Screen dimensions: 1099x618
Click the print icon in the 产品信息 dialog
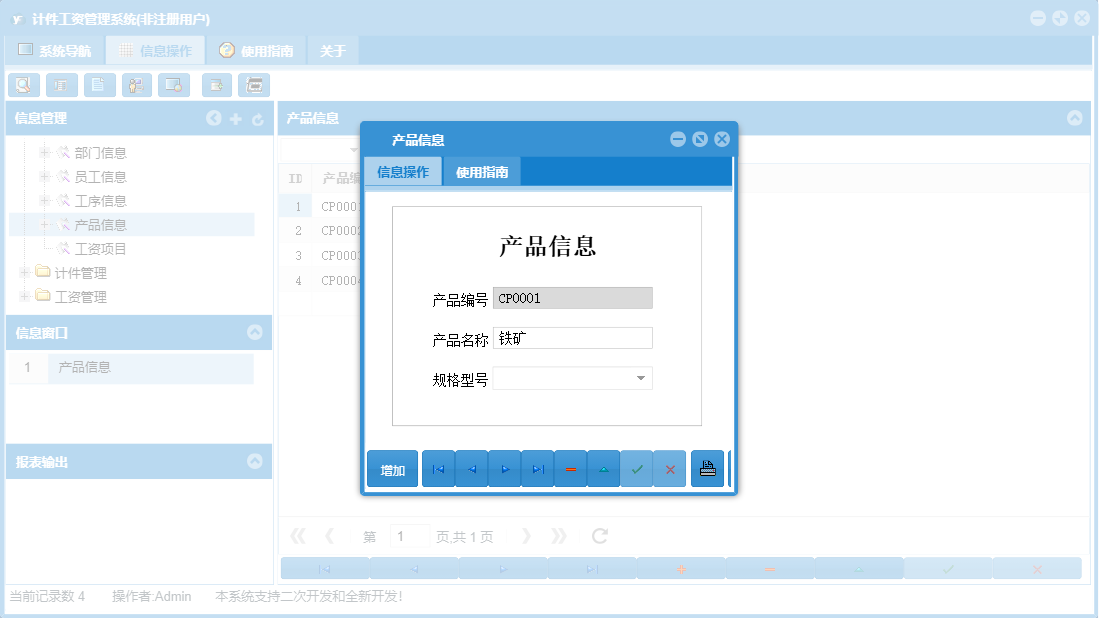(707, 468)
